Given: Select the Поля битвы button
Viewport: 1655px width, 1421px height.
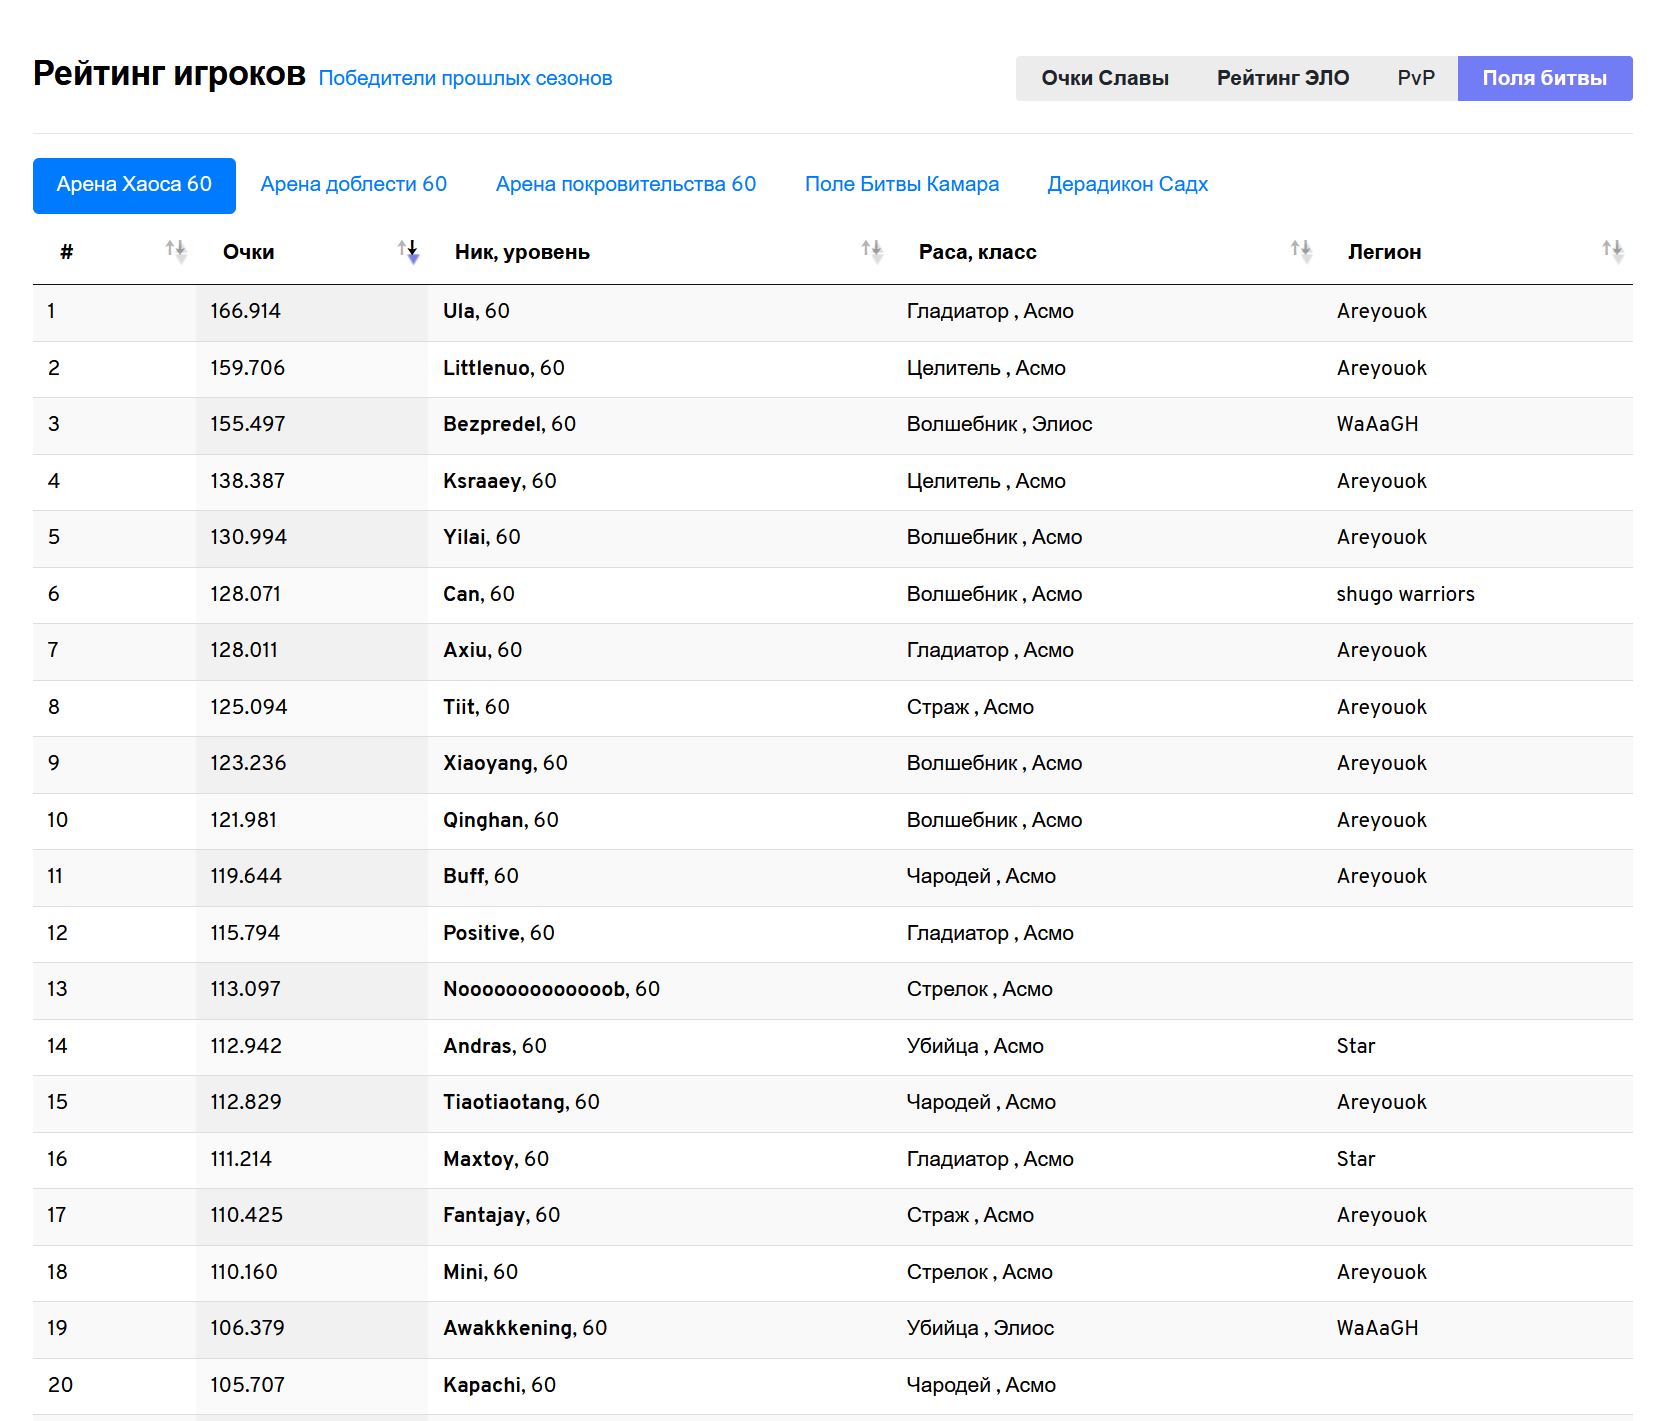Looking at the screenshot, I should pyautogui.click(x=1544, y=78).
